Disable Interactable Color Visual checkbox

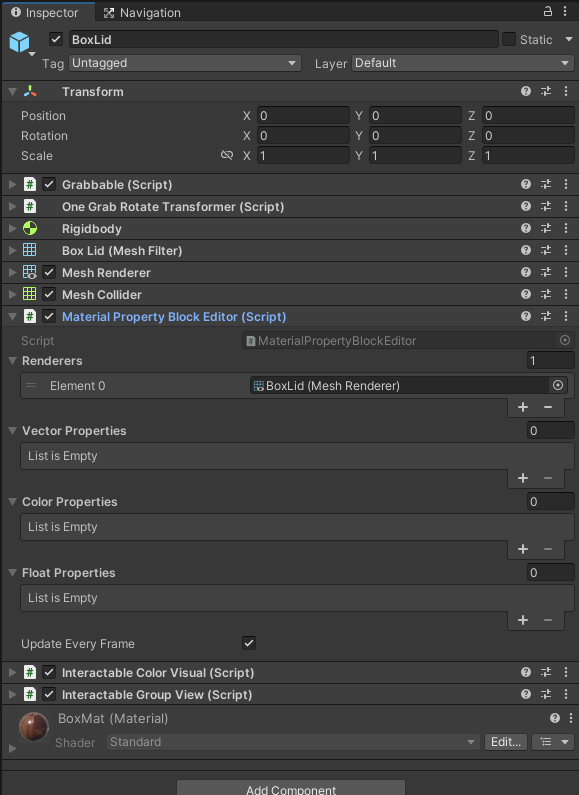click(x=49, y=672)
